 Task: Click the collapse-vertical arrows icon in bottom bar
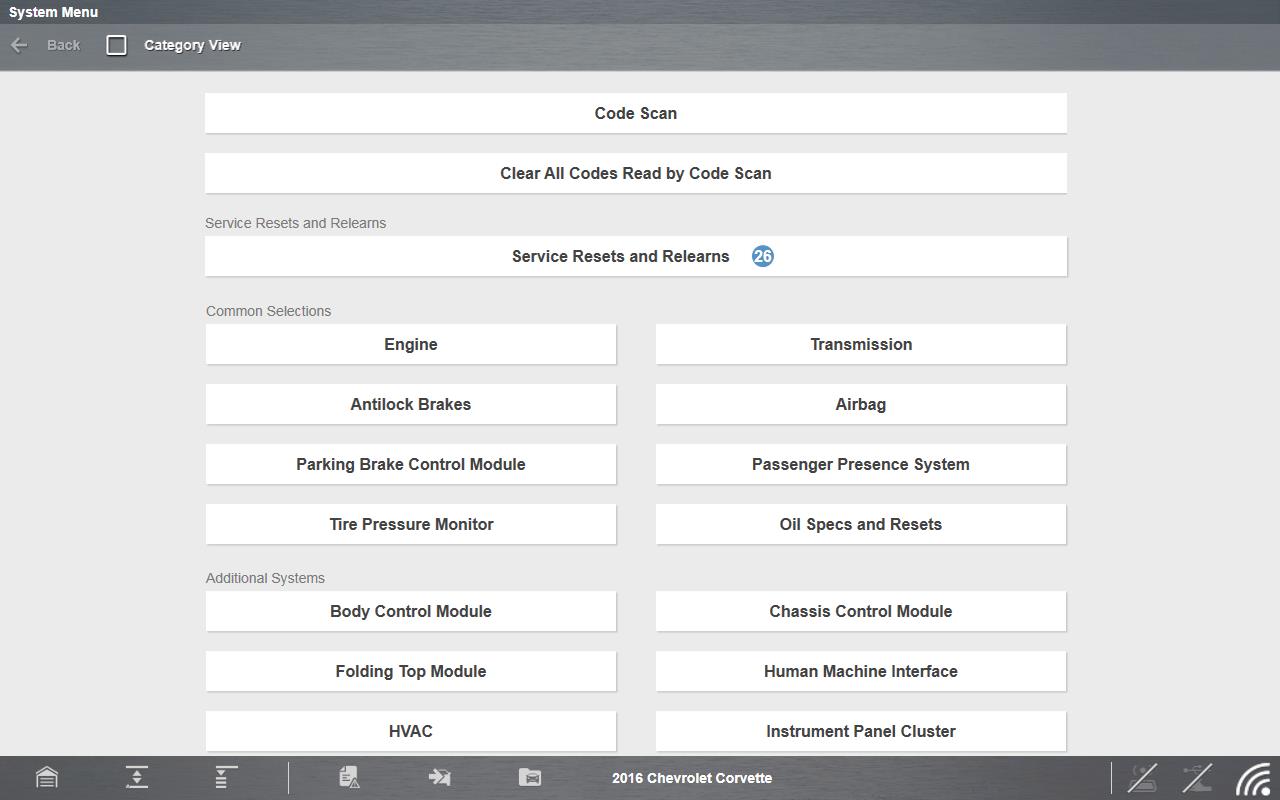137,777
